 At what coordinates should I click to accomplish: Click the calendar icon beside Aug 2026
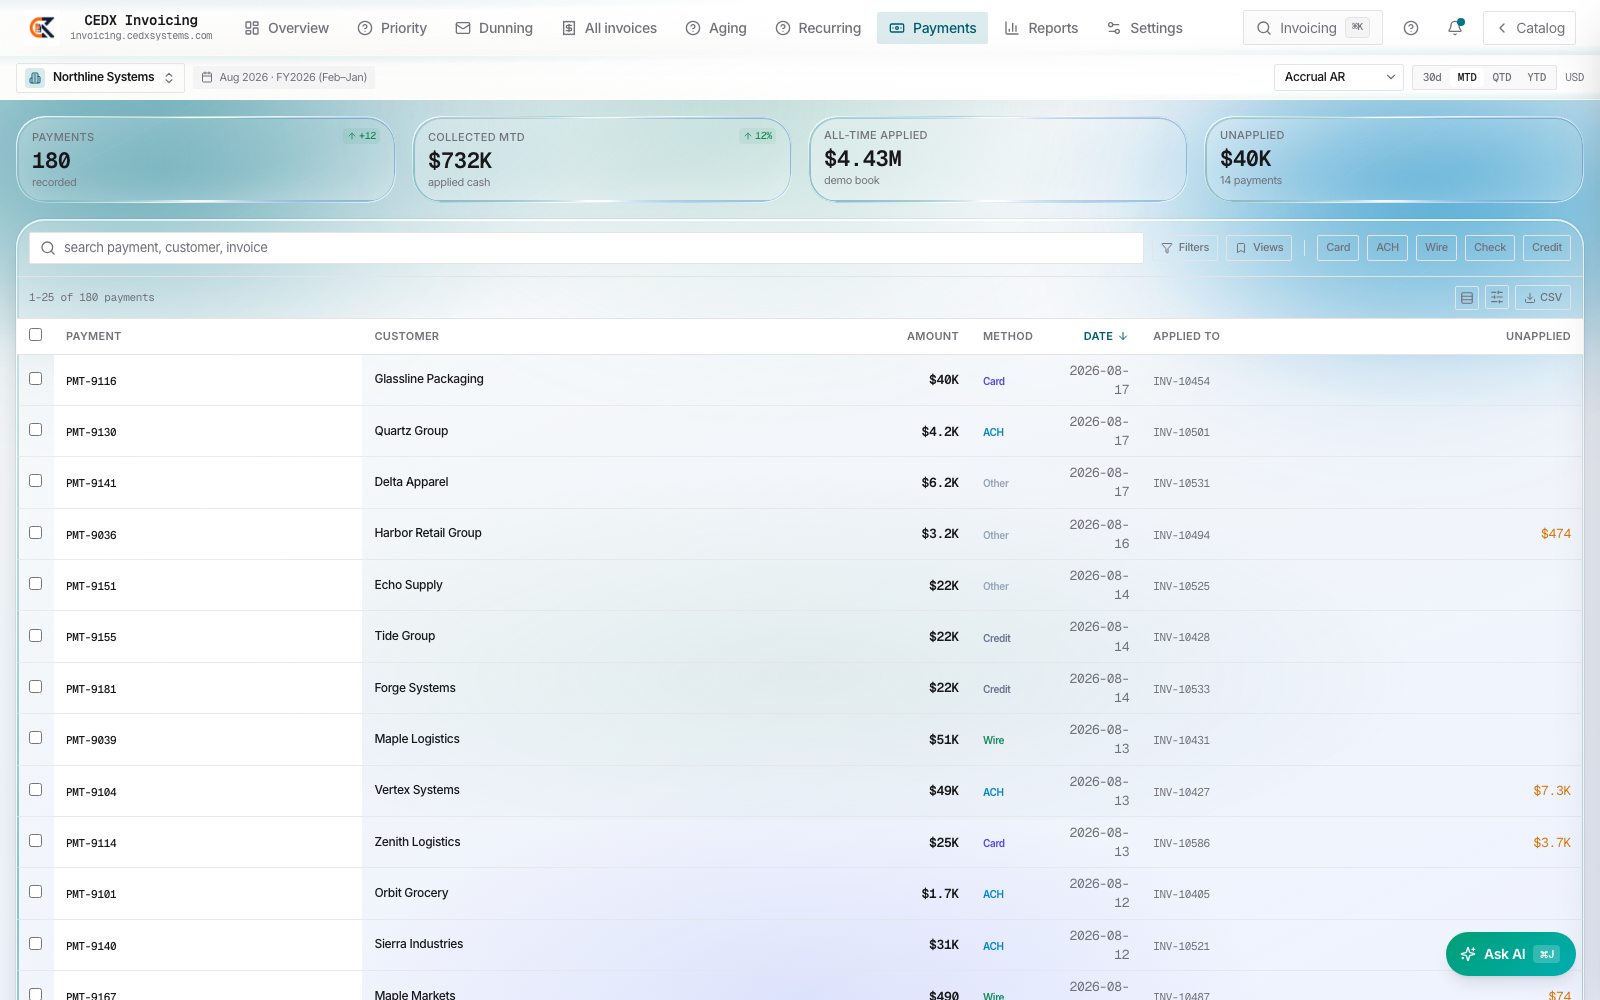(207, 77)
